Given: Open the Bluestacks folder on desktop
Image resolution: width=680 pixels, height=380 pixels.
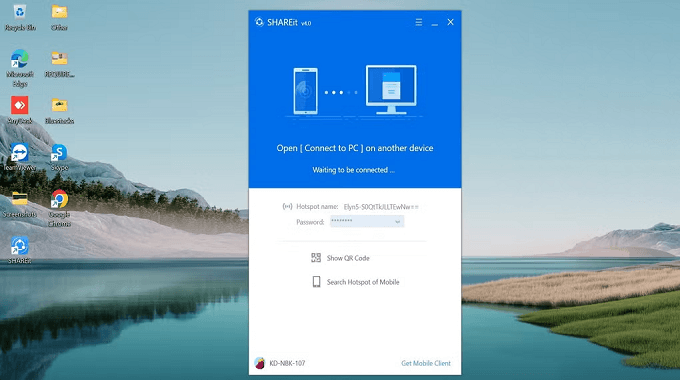Looking at the screenshot, I should click(59, 111).
